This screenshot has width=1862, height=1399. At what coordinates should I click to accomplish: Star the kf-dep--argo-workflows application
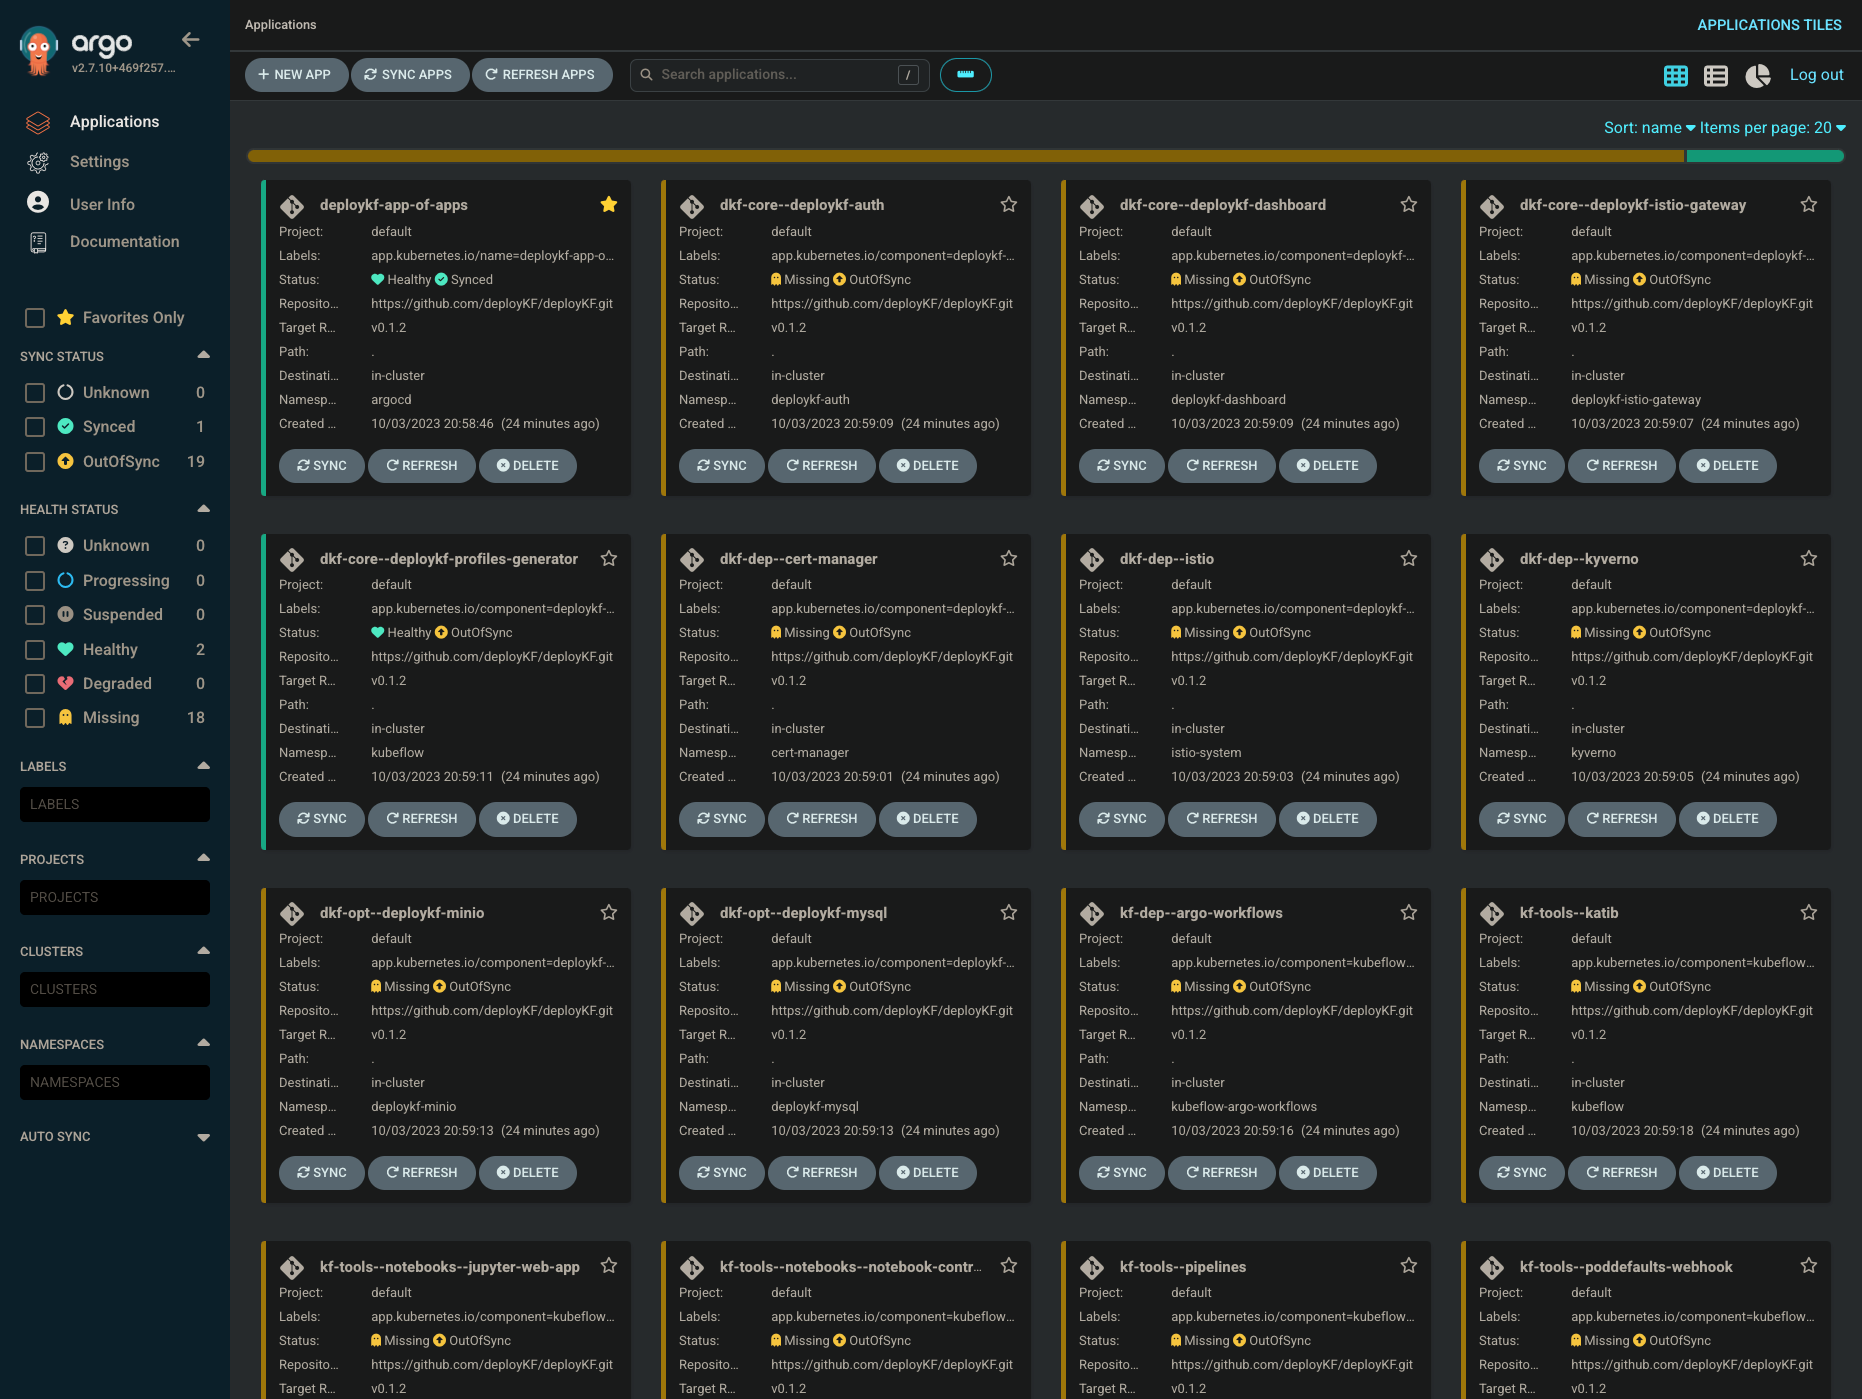click(1409, 913)
